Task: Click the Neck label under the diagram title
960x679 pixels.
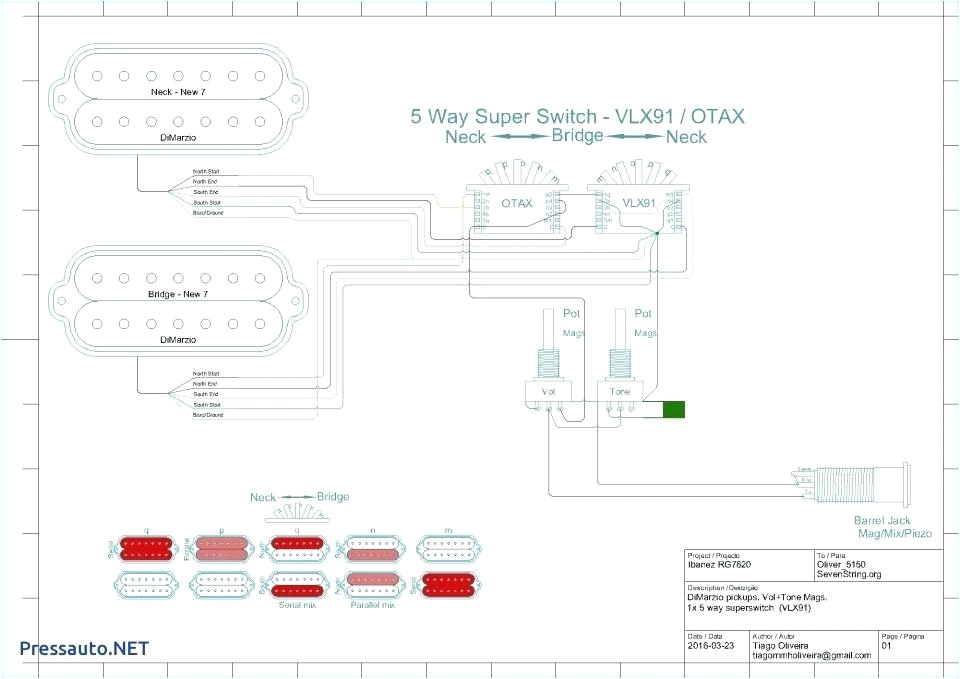Action: pos(466,138)
